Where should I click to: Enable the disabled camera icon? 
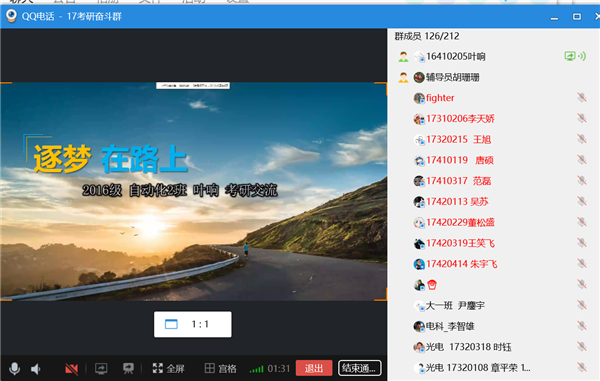72,369
